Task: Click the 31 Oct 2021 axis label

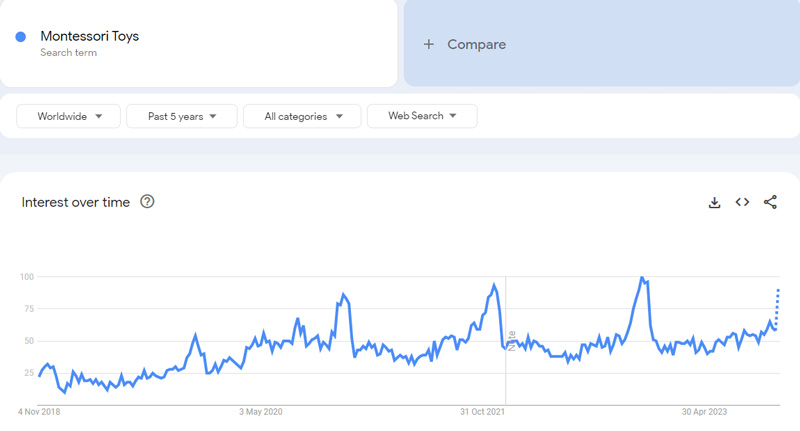Action: tap(484, 411)
